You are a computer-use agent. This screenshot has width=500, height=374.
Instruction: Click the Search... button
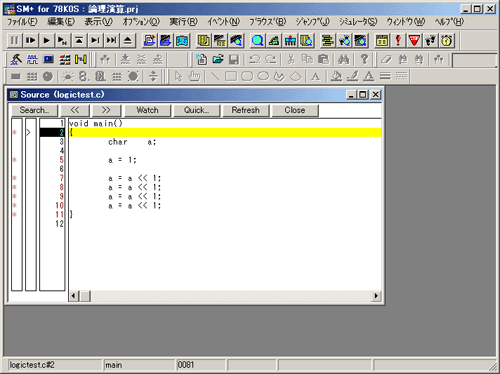click(x=34, y=110)
